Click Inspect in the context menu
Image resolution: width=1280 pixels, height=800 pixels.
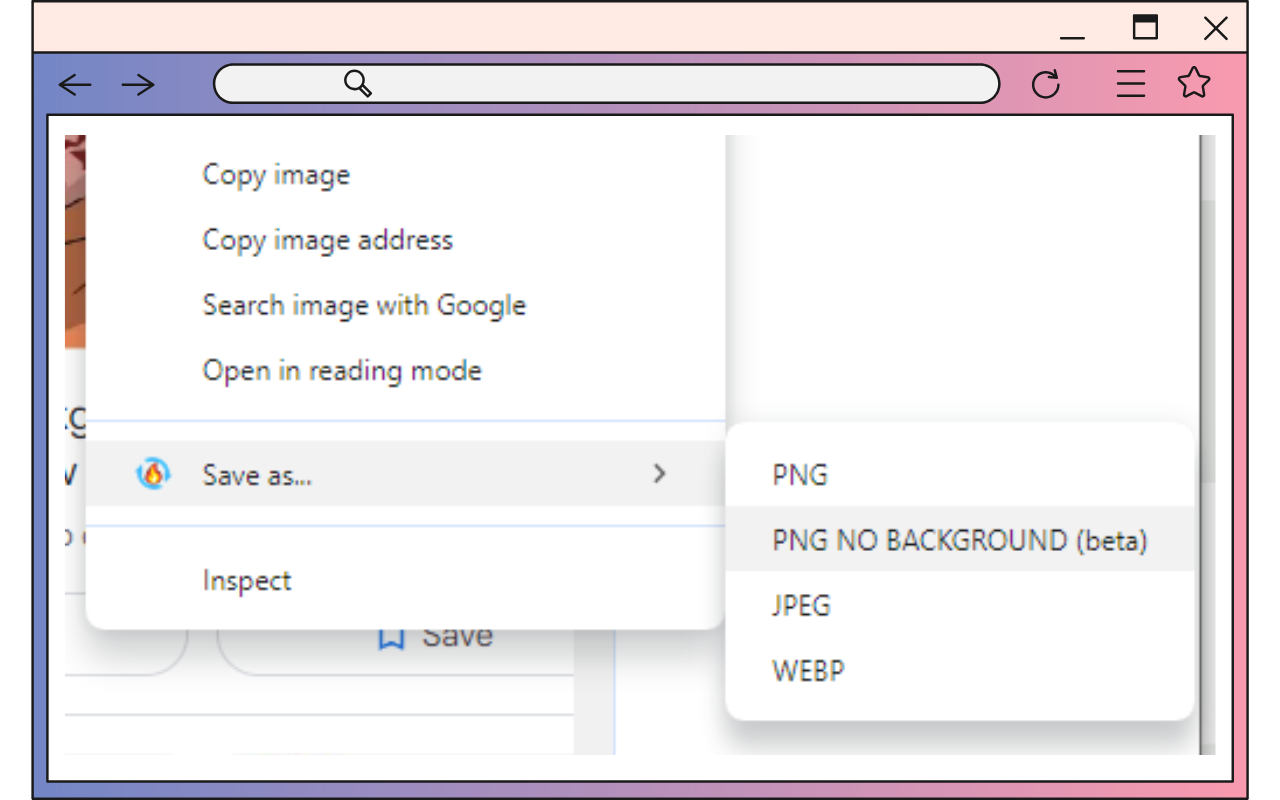coord(246,580)
